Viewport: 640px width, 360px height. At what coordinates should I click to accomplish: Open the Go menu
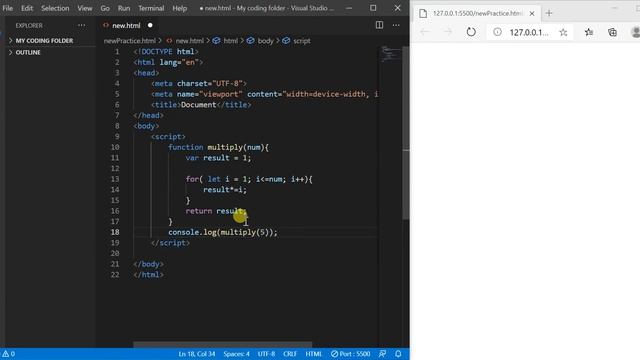point(105,8)
